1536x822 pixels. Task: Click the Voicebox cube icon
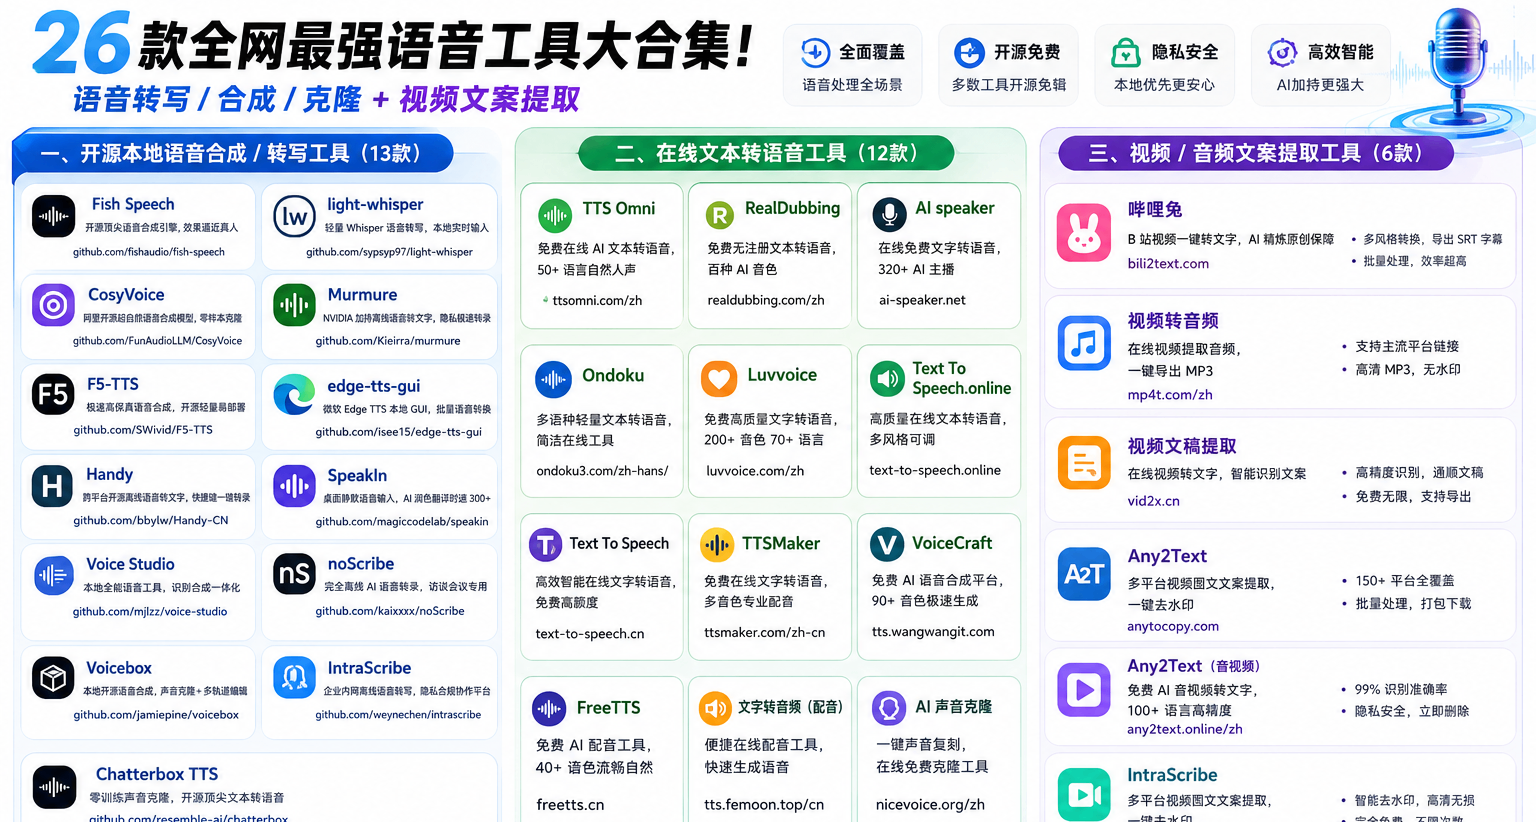53,678
